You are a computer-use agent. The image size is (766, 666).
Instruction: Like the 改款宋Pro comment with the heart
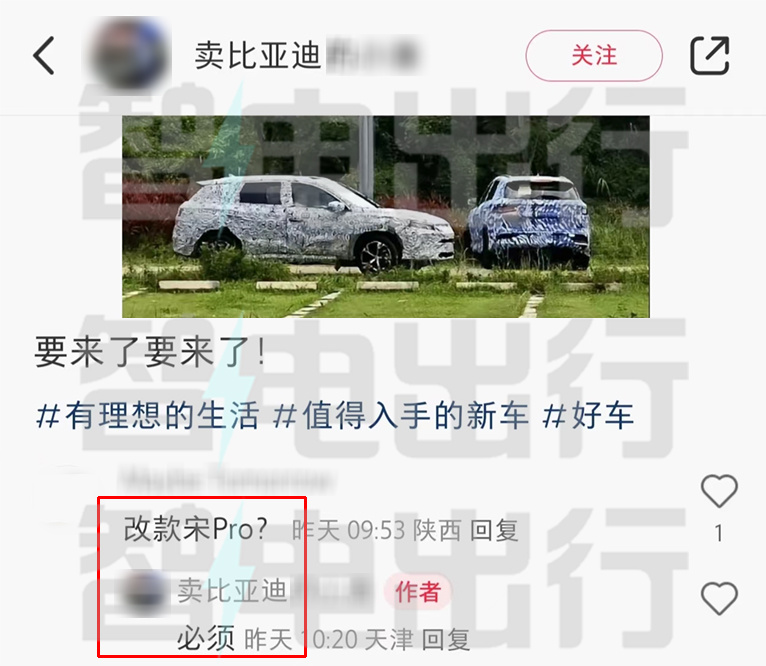pyautogui.click(x=719, y=491)
